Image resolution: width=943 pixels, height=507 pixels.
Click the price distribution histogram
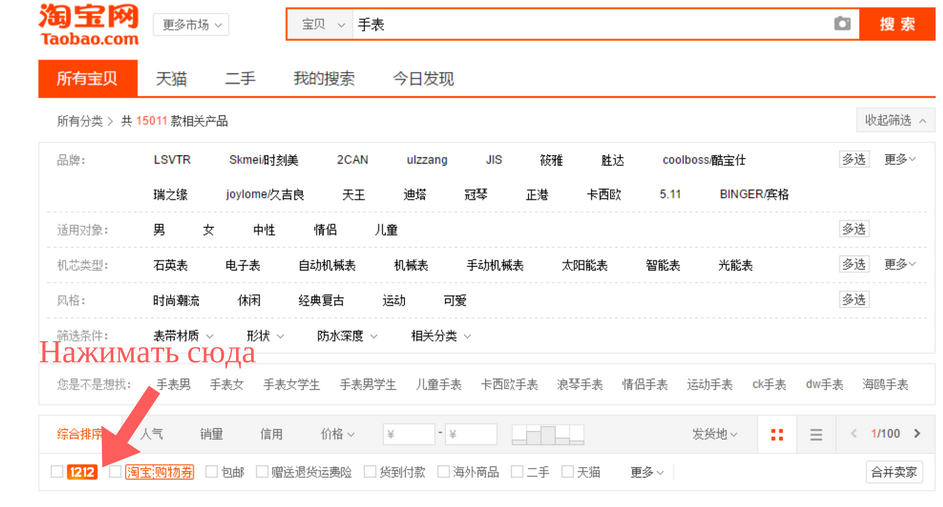point(546,434)
